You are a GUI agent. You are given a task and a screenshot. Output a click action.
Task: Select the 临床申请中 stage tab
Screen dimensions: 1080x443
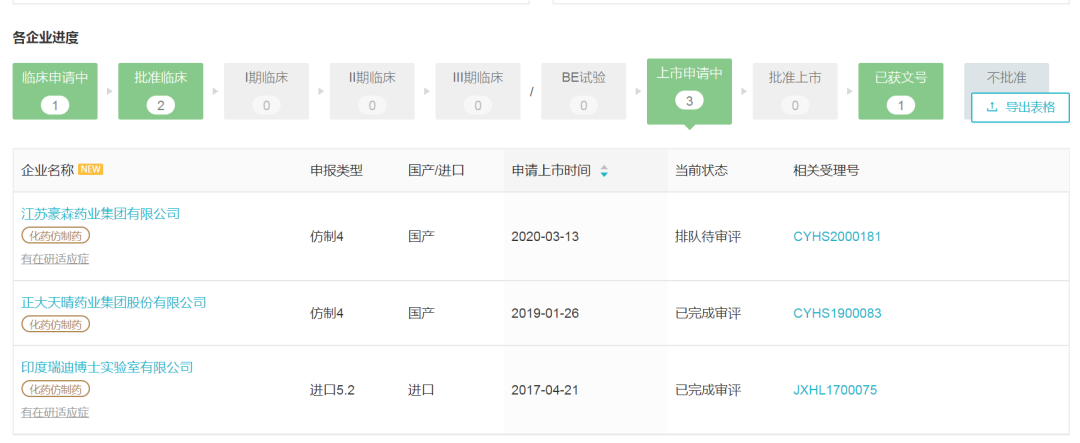55,91
